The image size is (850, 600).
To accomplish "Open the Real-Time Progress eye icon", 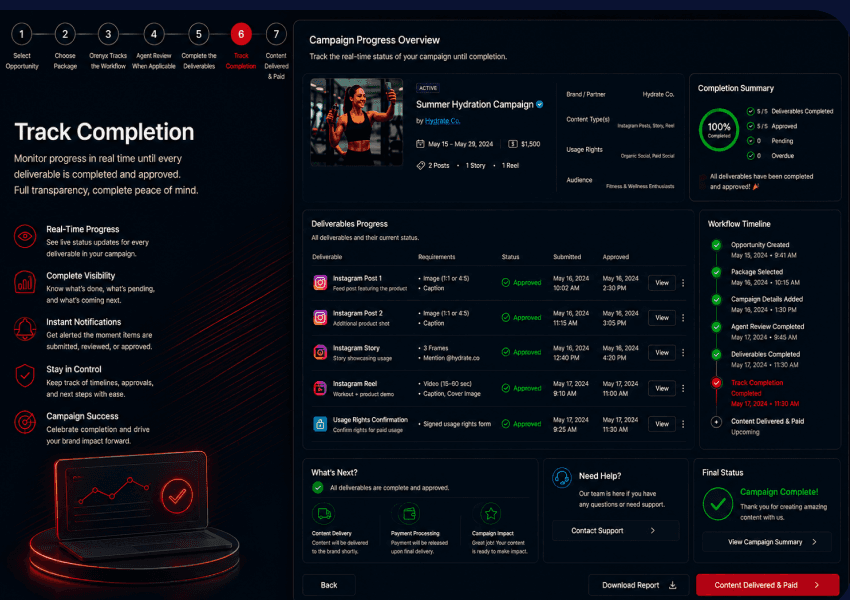I will [25, 236].
